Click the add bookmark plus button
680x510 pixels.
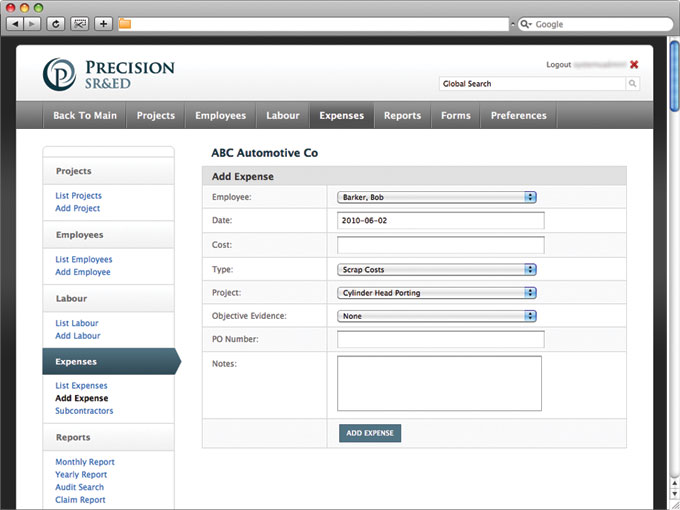point(103,24)
